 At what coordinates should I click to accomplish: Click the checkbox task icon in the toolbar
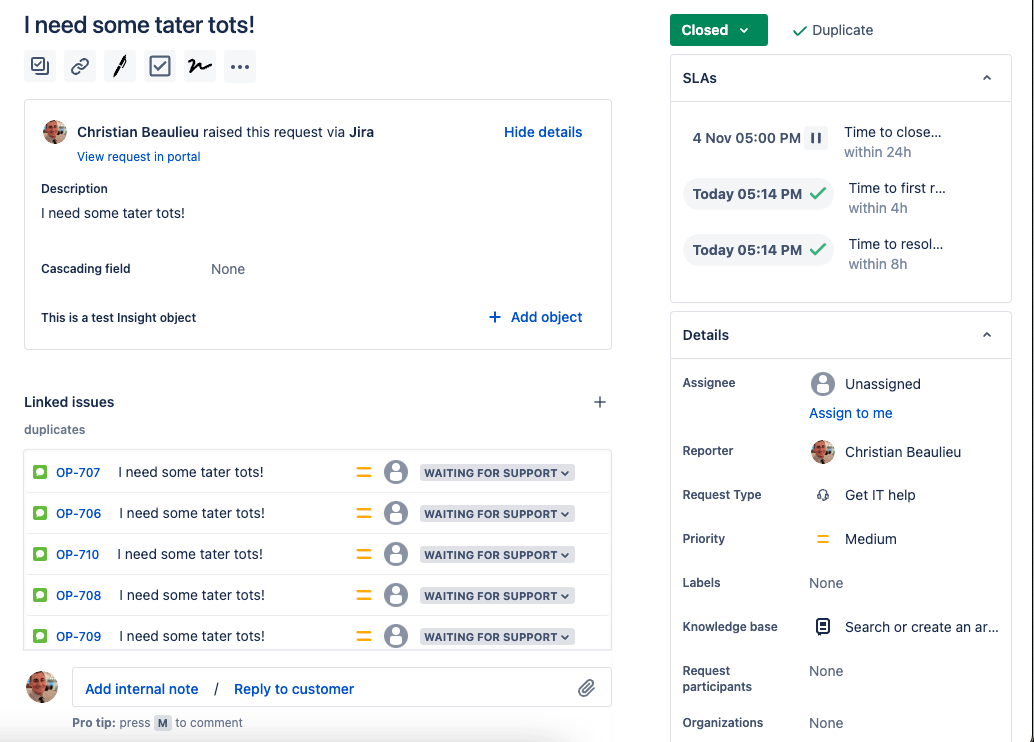(x=159, y=66)
